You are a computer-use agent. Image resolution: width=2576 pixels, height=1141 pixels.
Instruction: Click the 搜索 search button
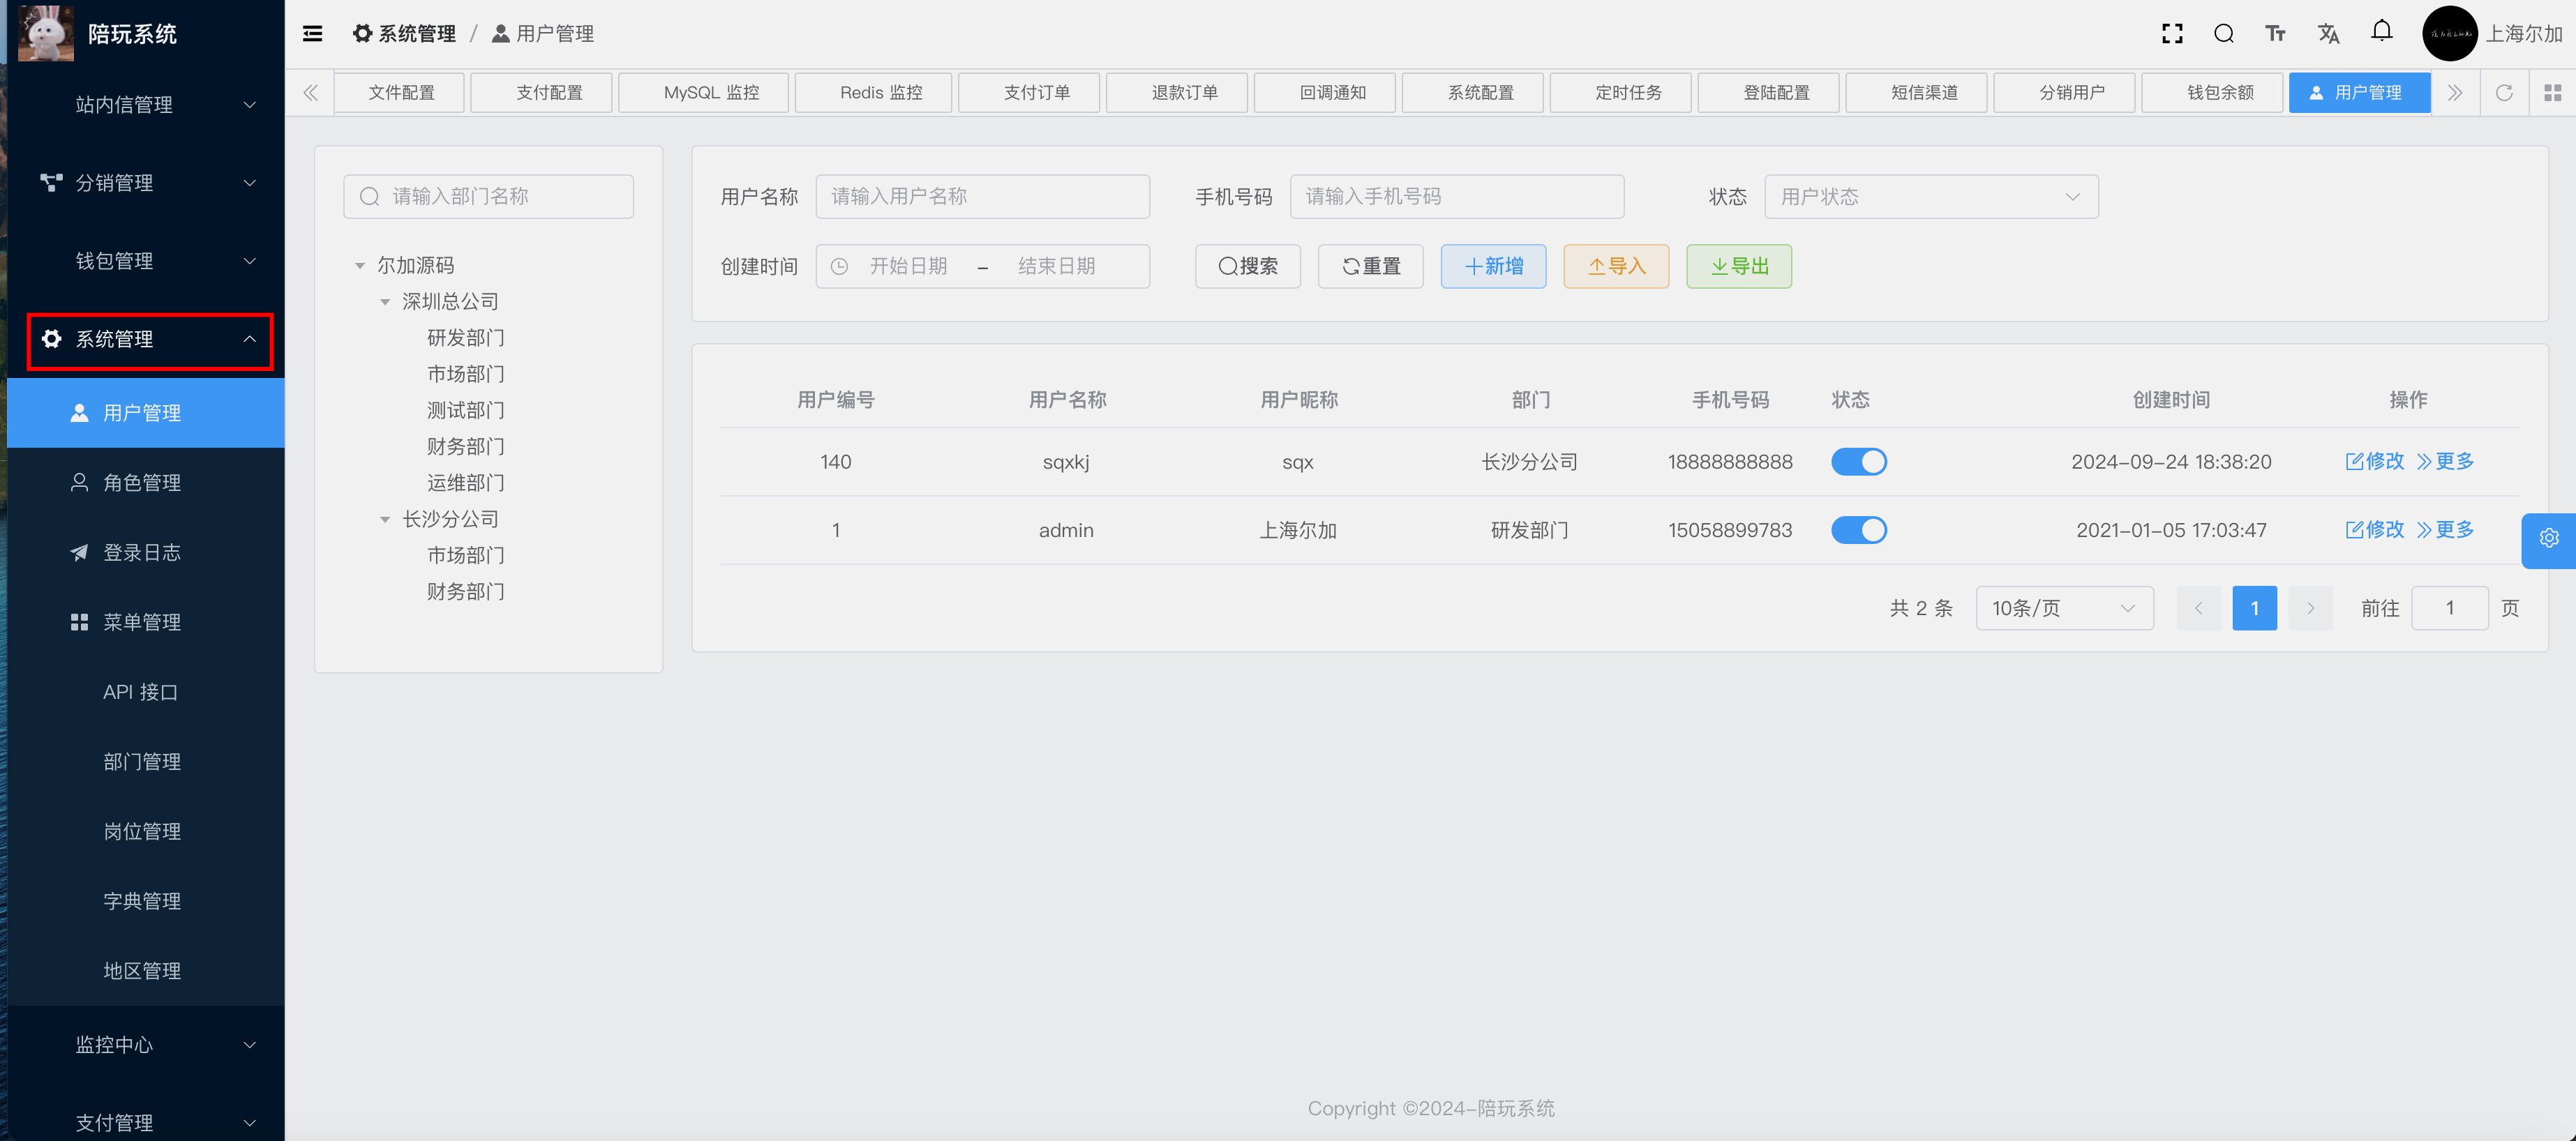coord(1248,267)
